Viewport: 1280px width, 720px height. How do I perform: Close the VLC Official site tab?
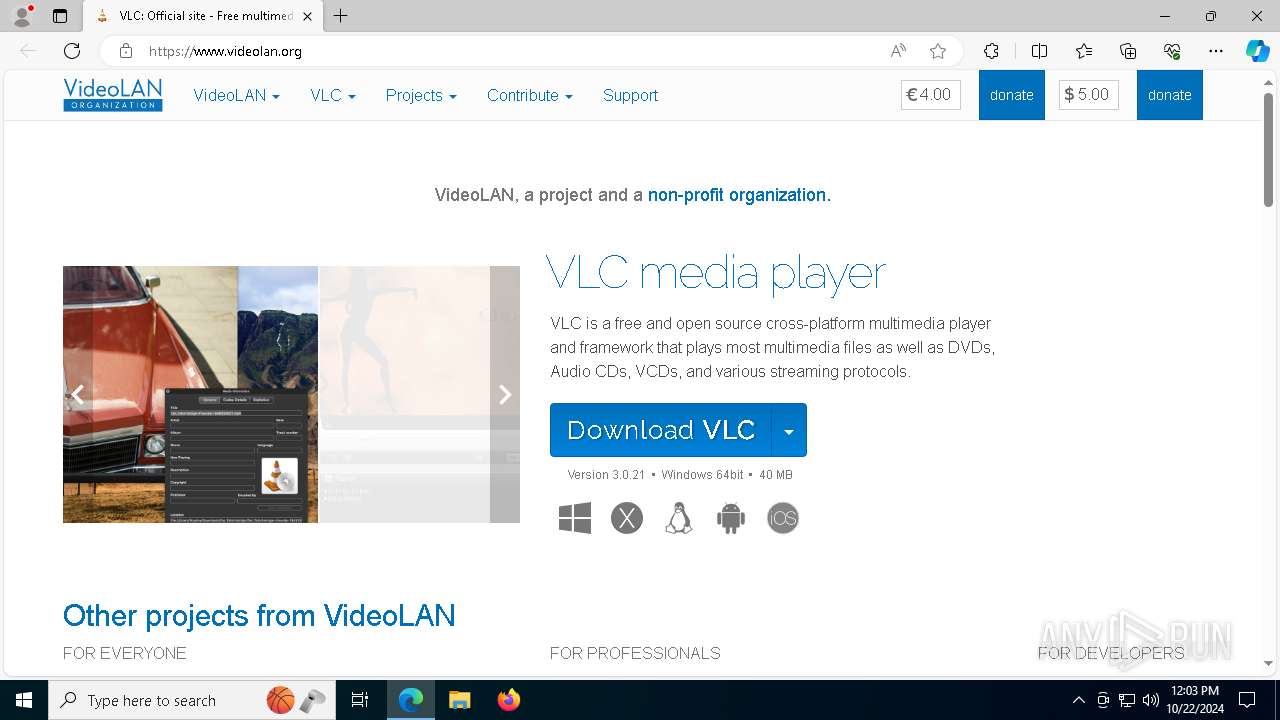click(307, 16)
